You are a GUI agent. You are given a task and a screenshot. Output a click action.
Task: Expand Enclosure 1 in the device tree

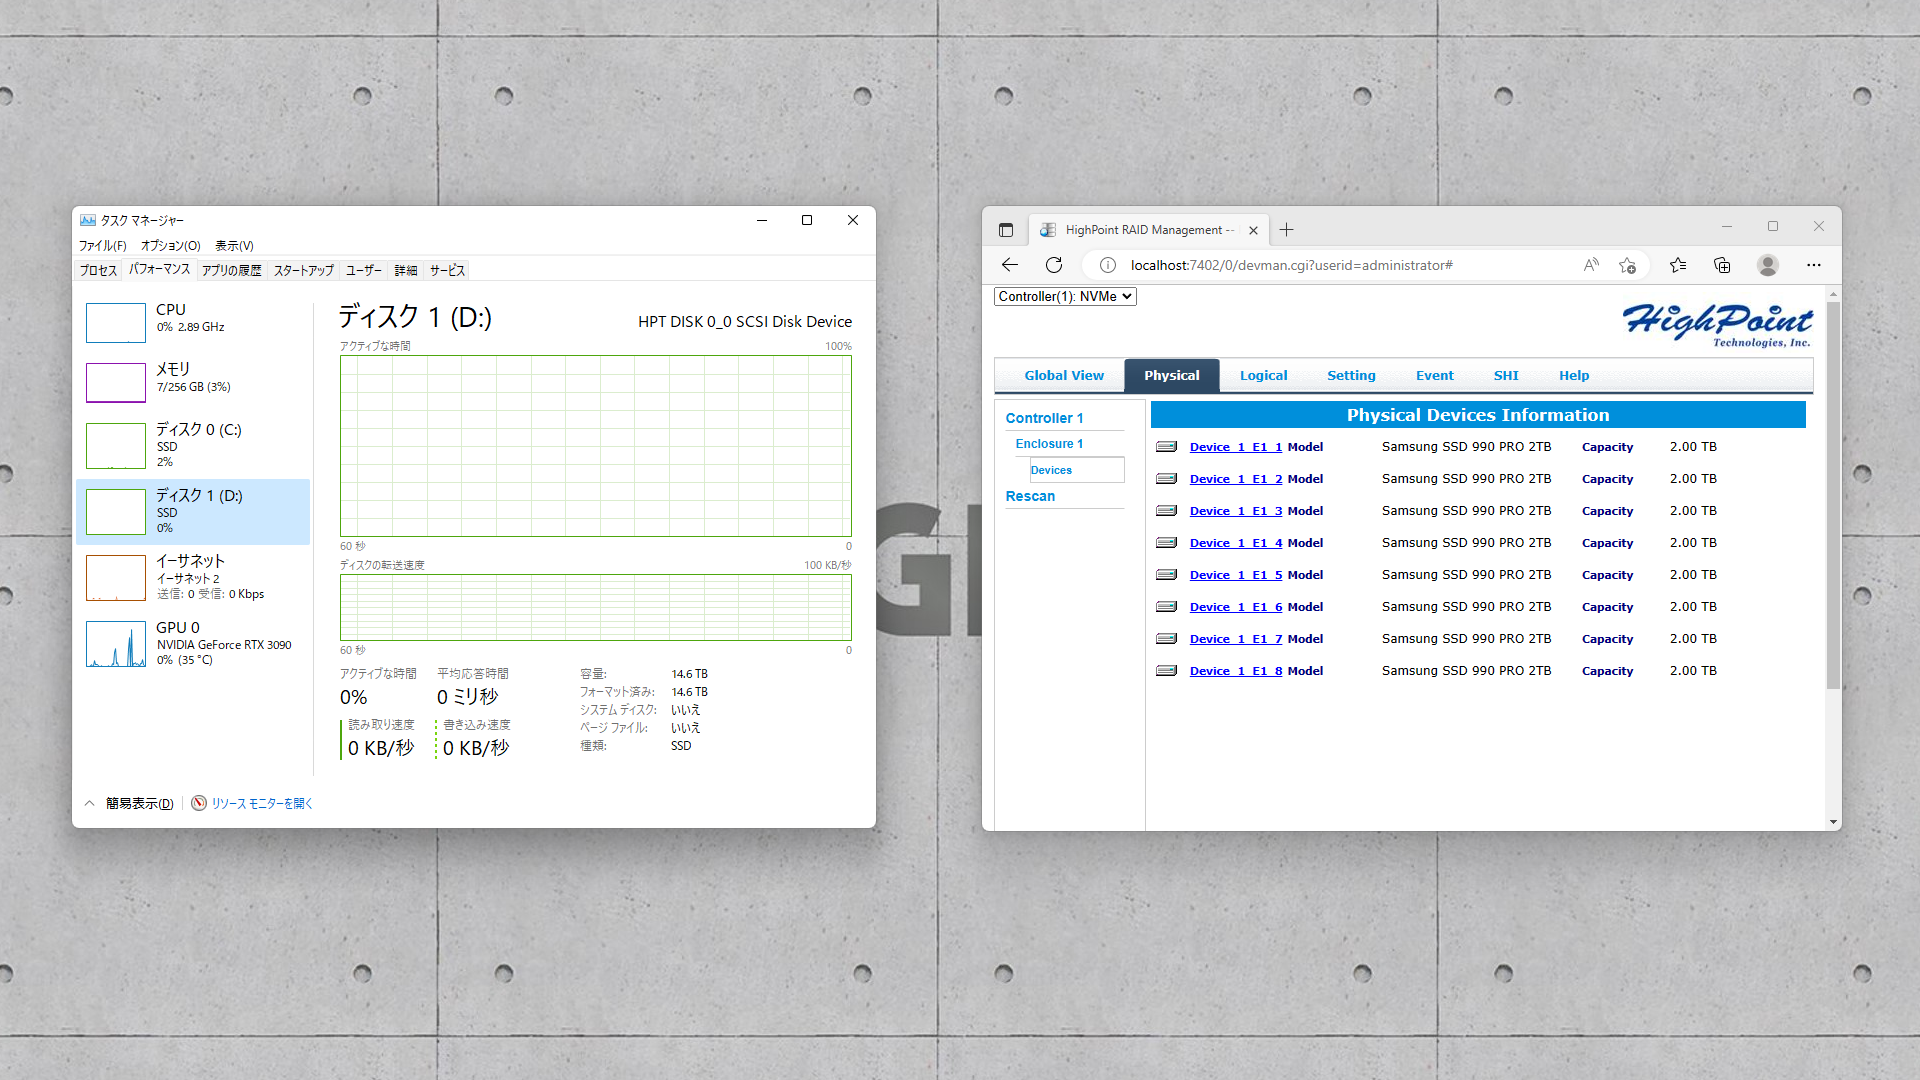pyautogui.click(x=1048, y=443)
